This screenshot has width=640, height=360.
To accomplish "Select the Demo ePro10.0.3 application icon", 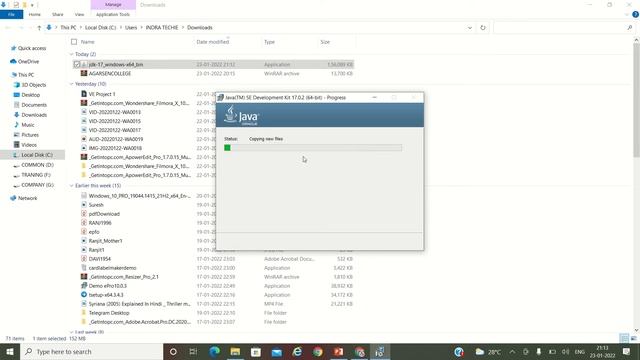I will 84,286.
